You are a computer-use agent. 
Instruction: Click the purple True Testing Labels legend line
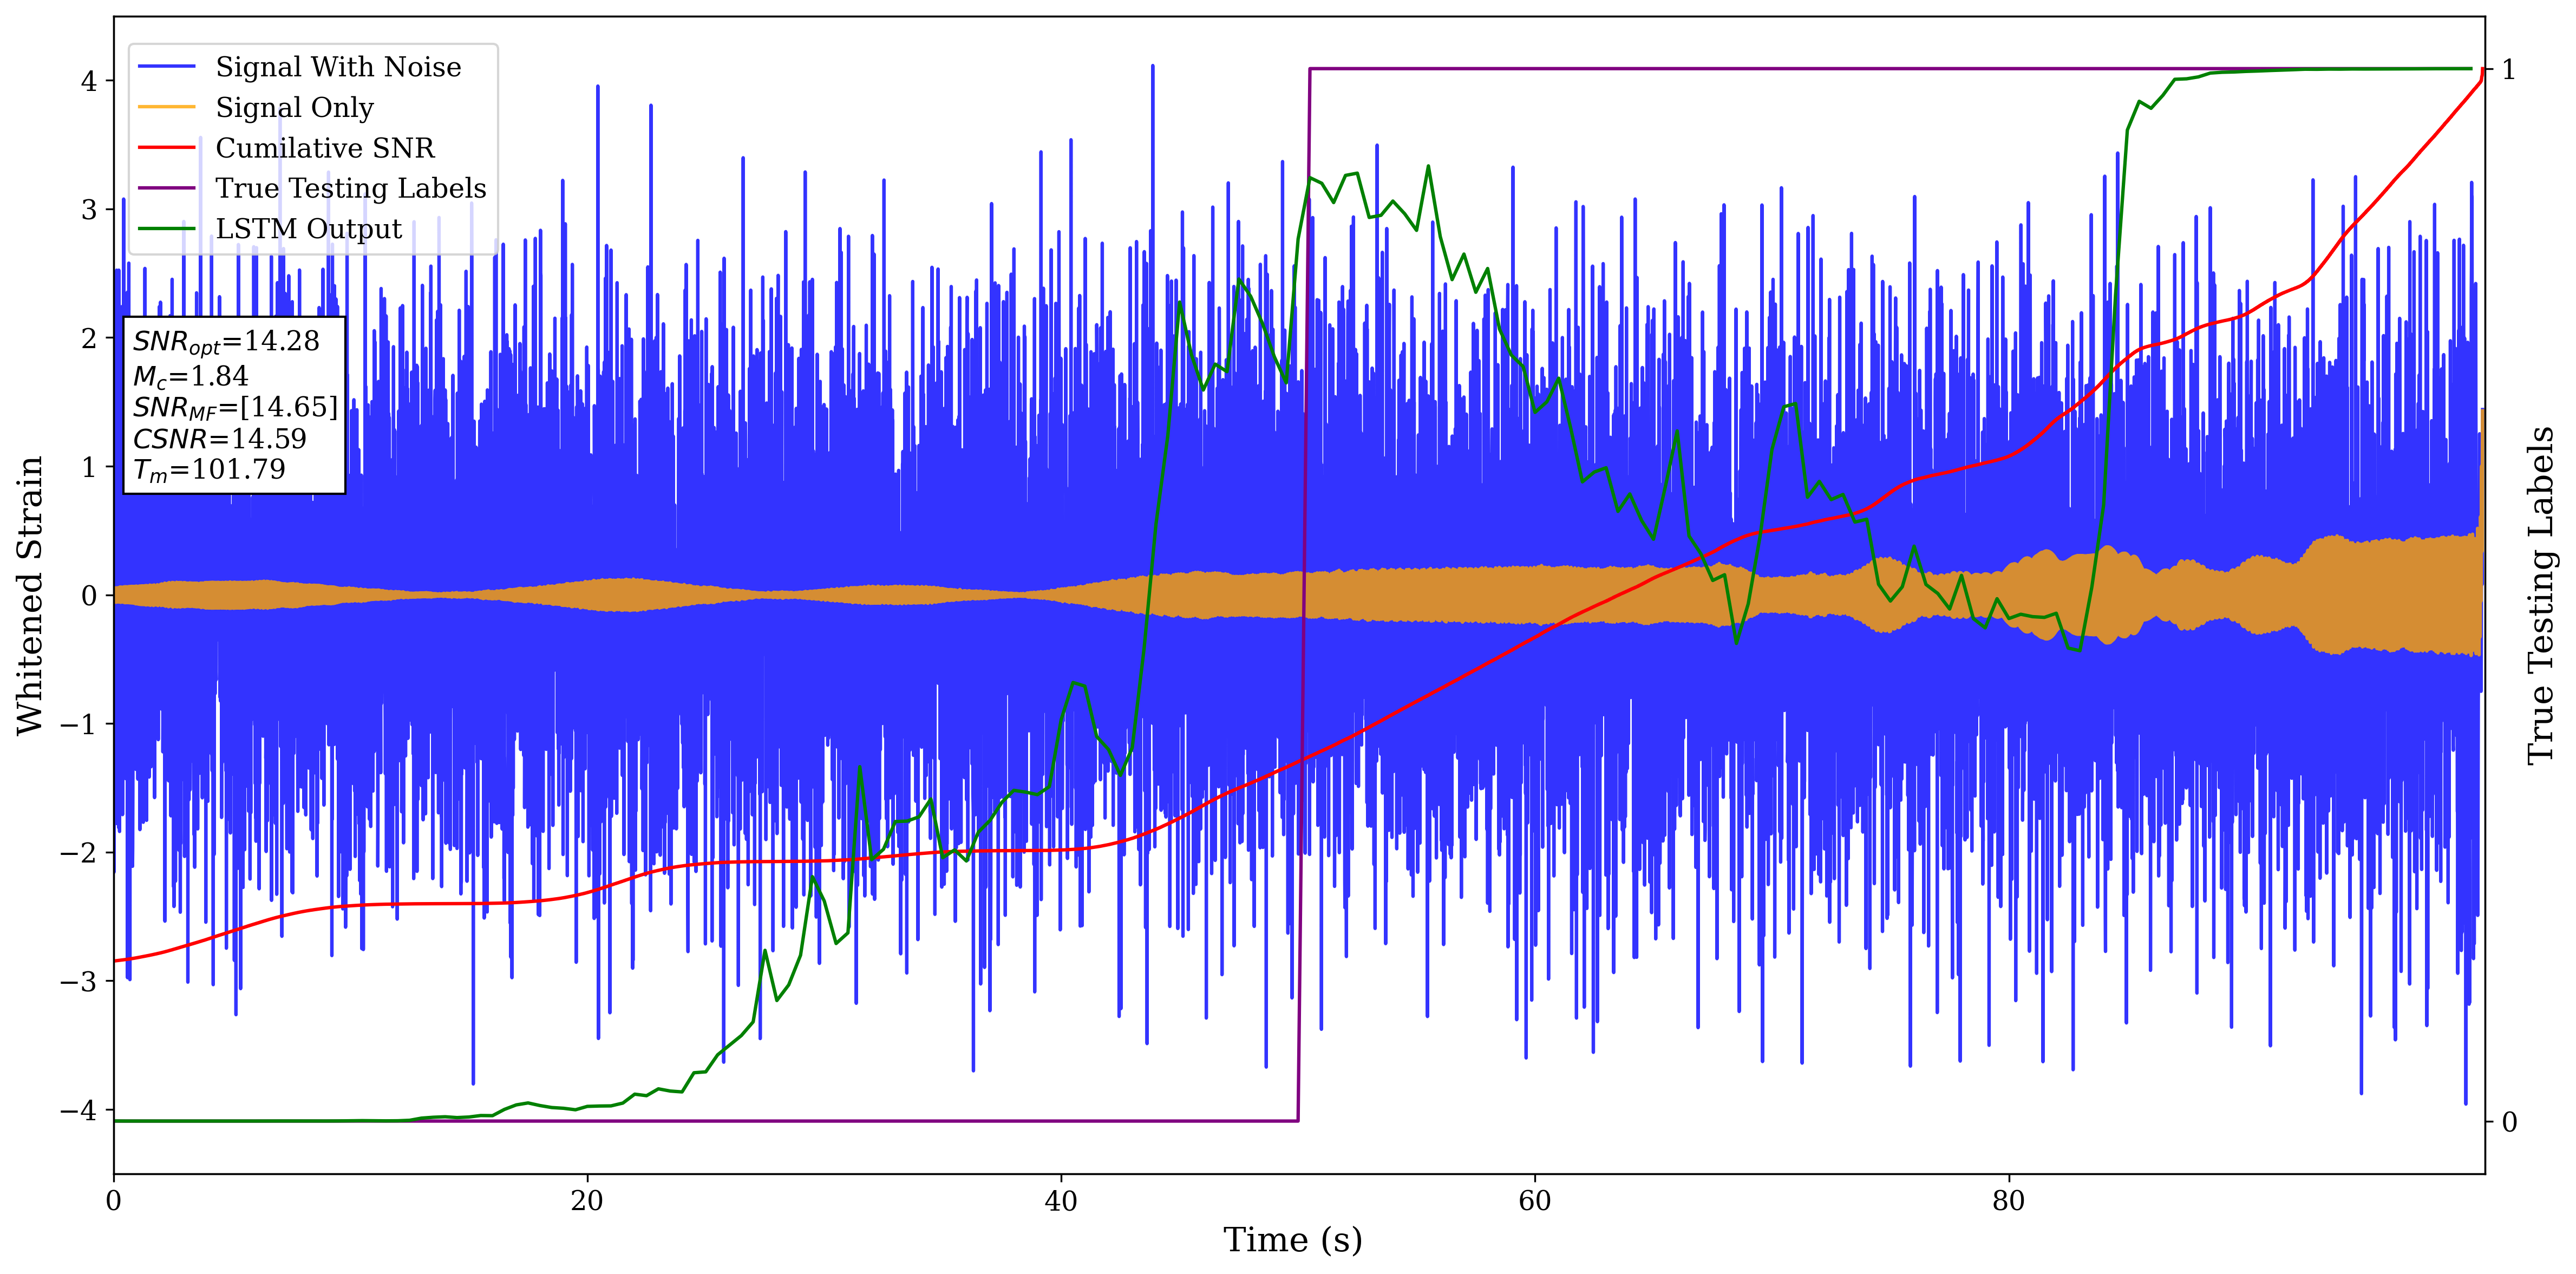(166, 188)
